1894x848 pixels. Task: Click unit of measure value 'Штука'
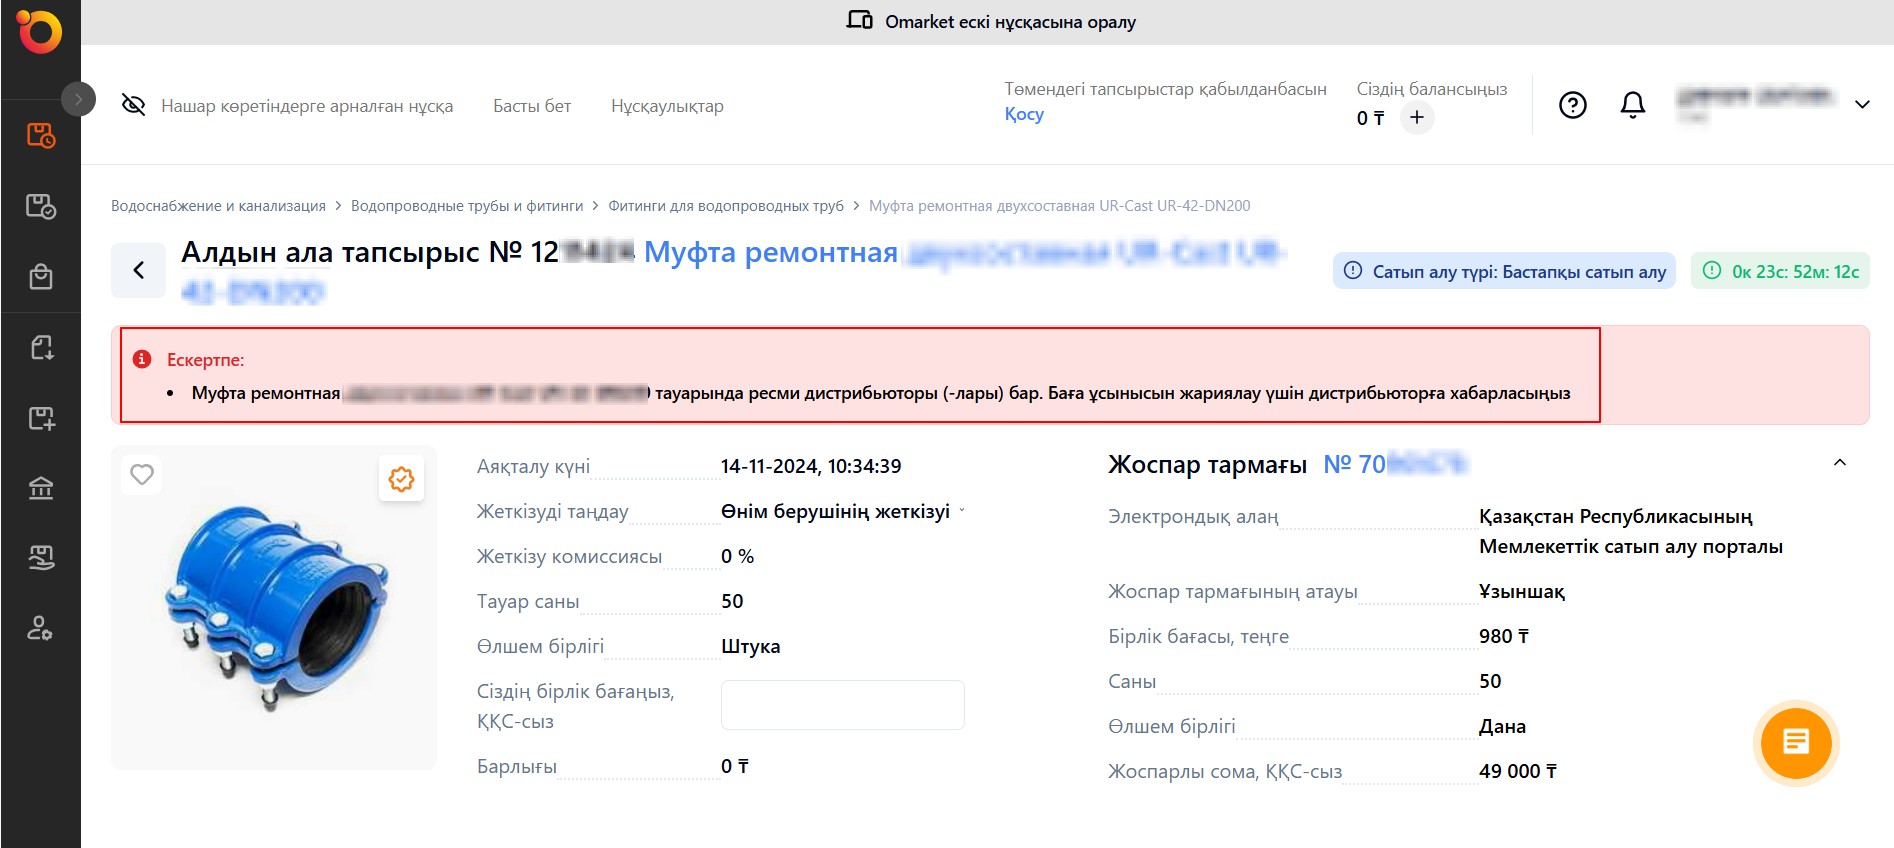pos(751,646)
